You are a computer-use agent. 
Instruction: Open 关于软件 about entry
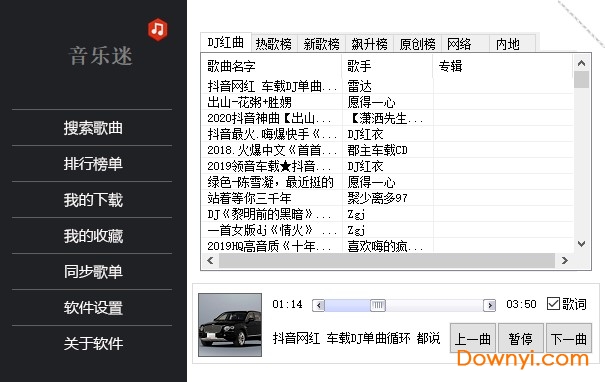point(93,343)
